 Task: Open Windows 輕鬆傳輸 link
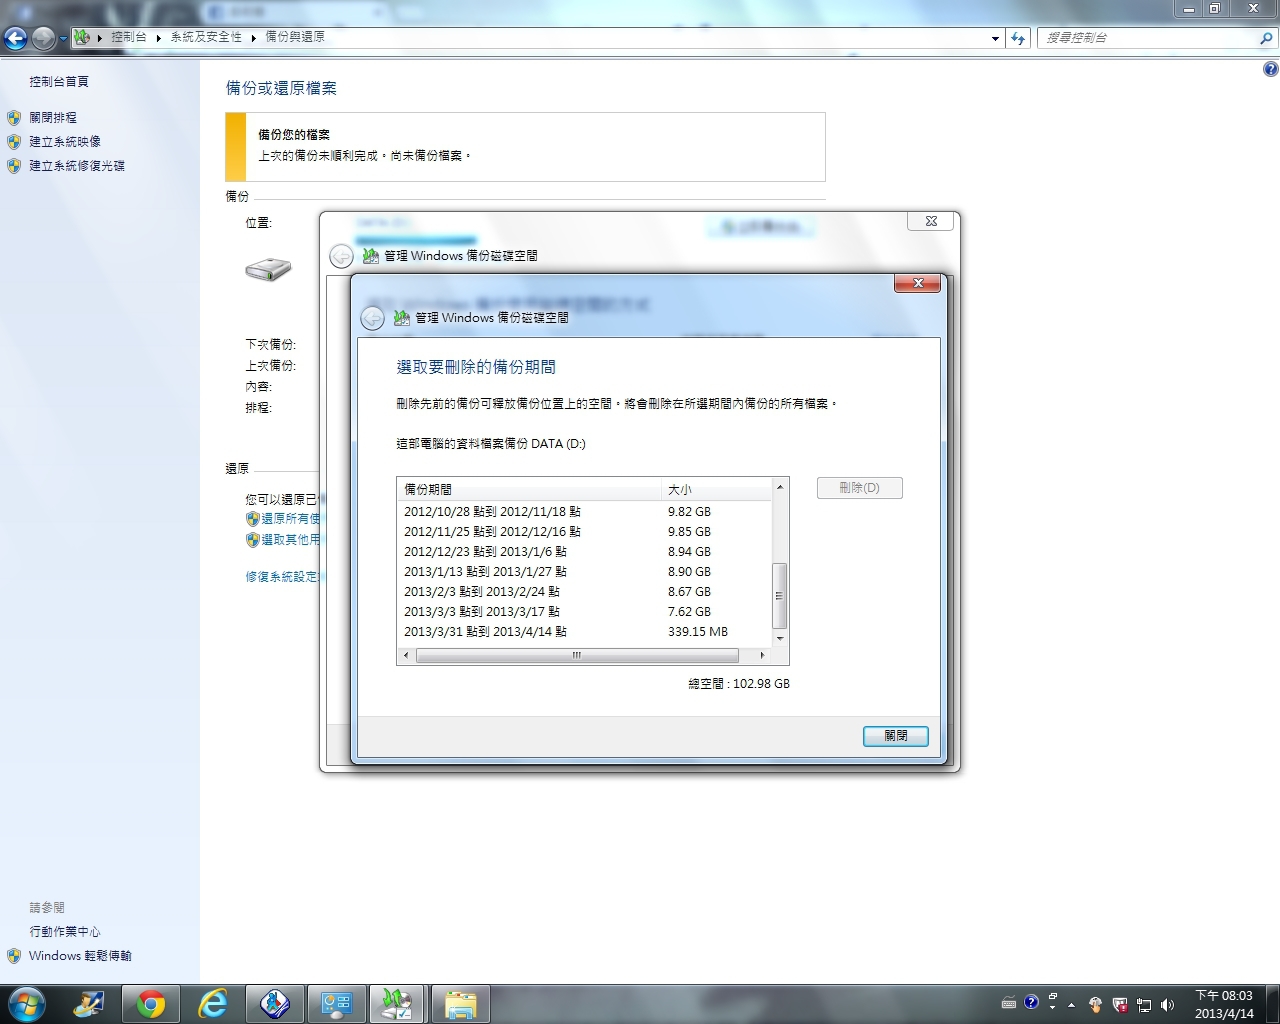(80, 956)
